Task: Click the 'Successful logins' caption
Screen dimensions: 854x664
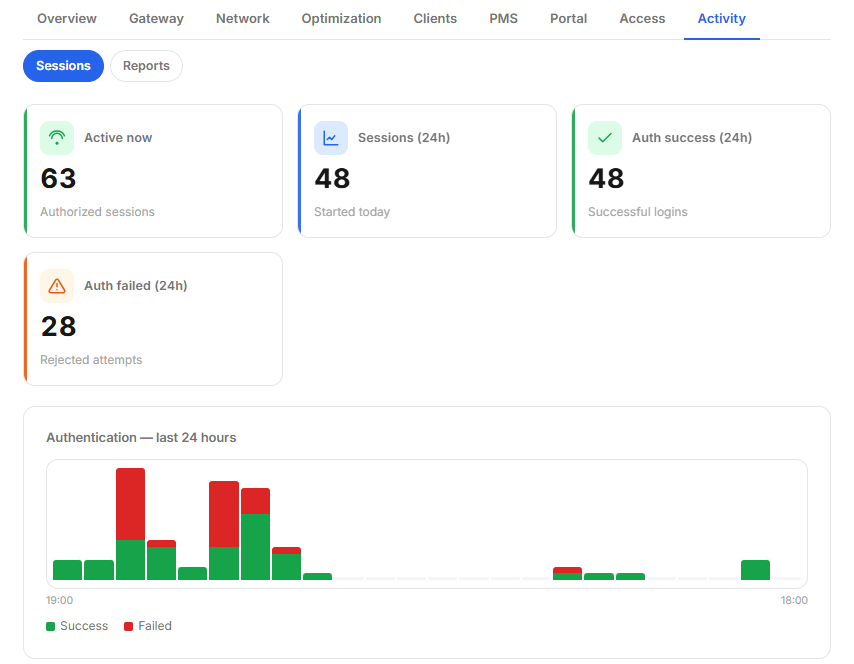Action: tap(638, 212)
